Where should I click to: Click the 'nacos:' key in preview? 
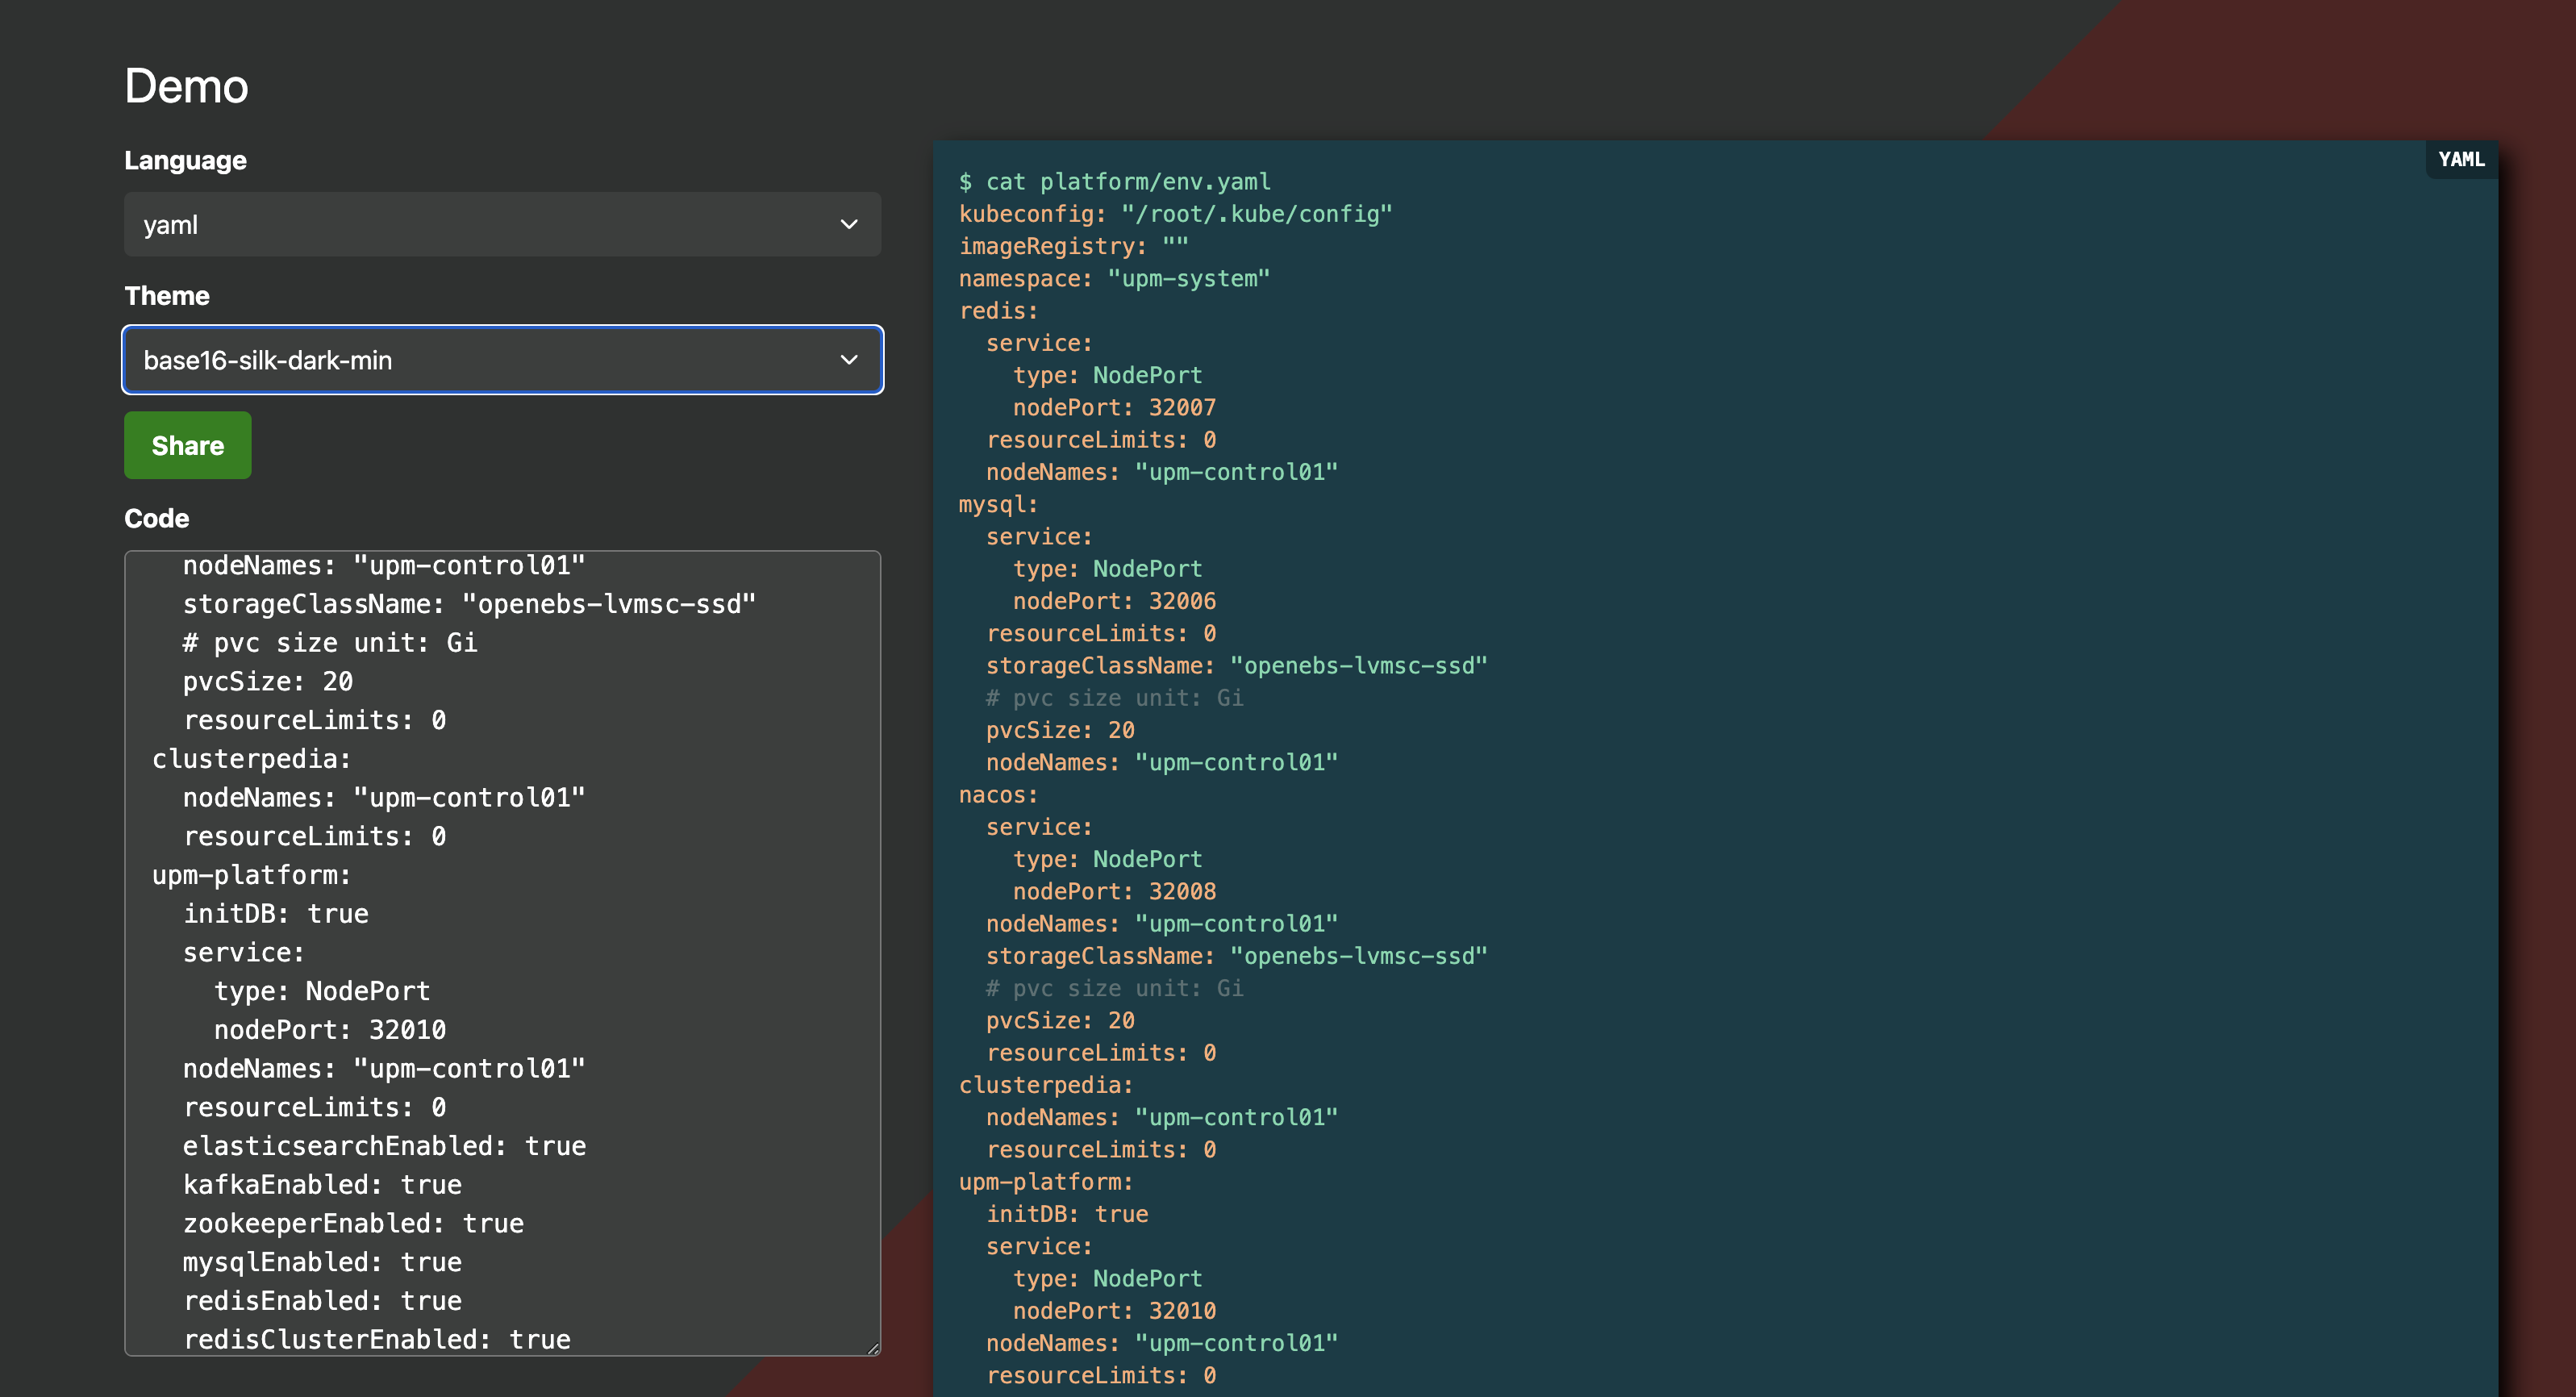(998, 795)
